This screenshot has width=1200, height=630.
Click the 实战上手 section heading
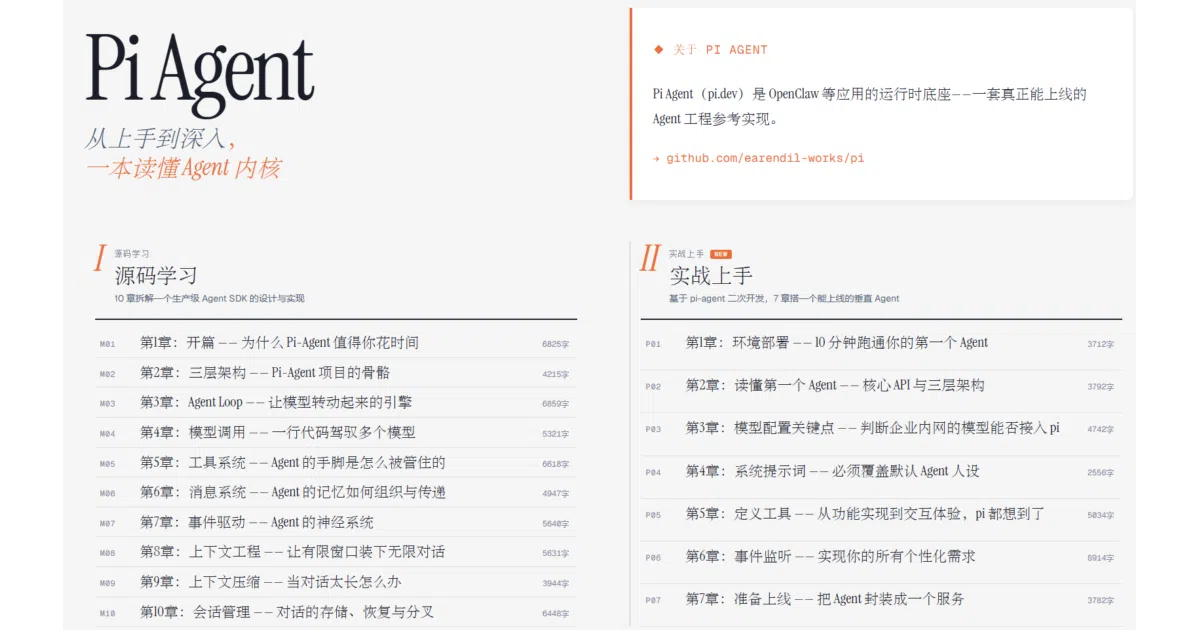(x=711, y=276)
